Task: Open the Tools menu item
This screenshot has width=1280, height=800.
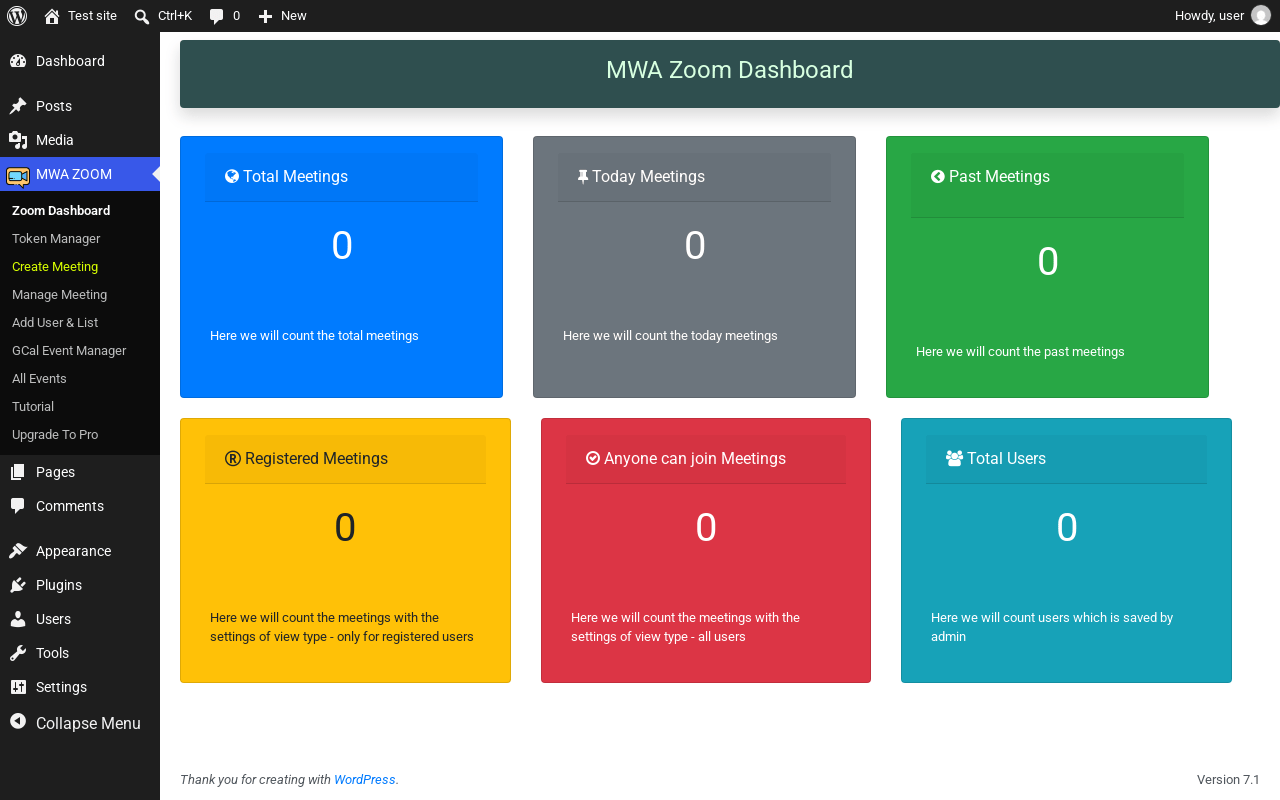Action: pos(80,653)
